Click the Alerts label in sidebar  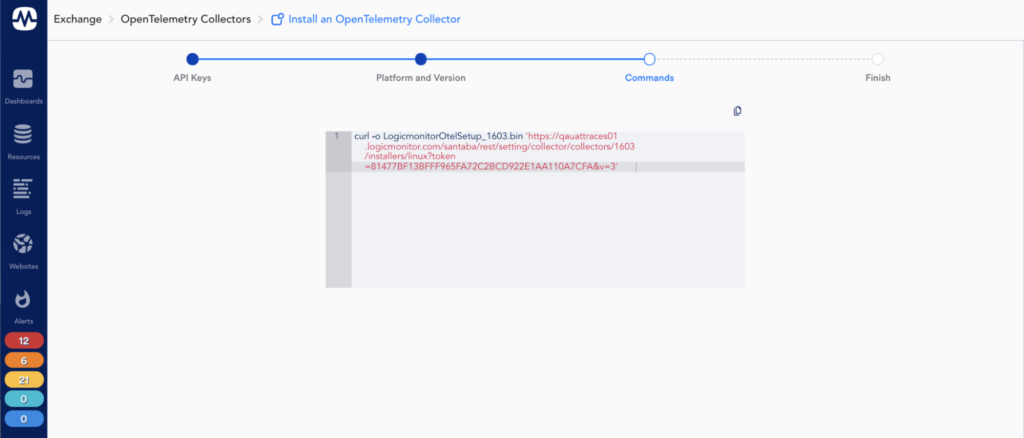(24, 321)
